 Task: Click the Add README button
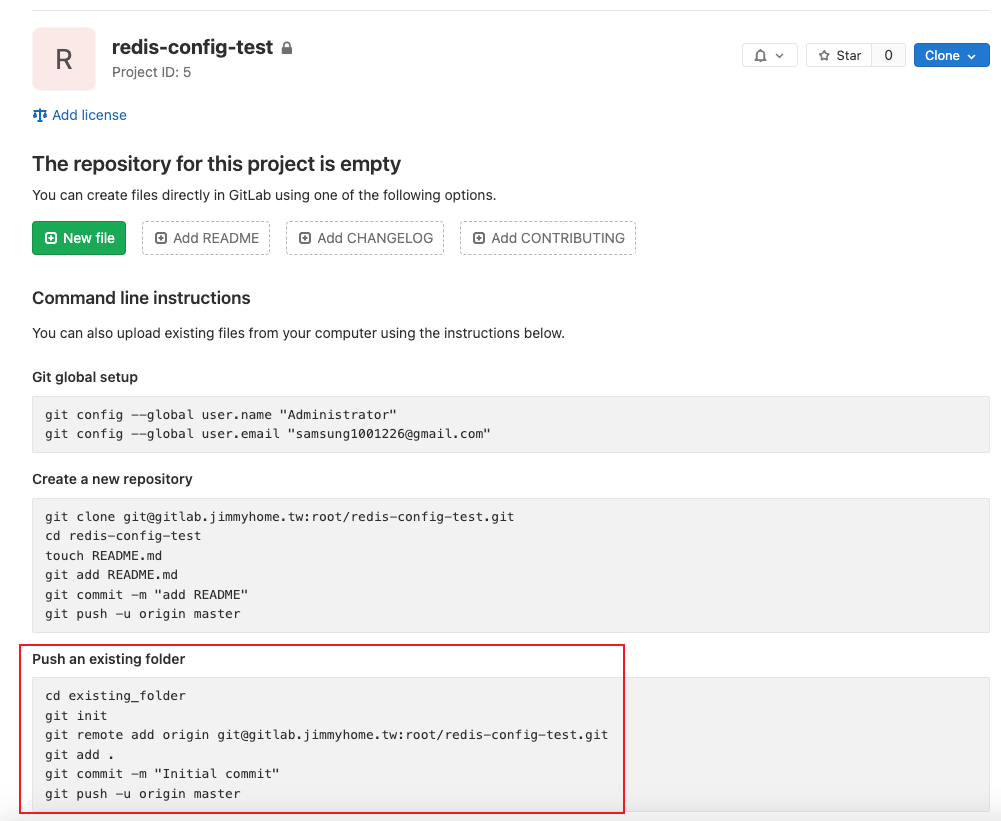[206, 238]
